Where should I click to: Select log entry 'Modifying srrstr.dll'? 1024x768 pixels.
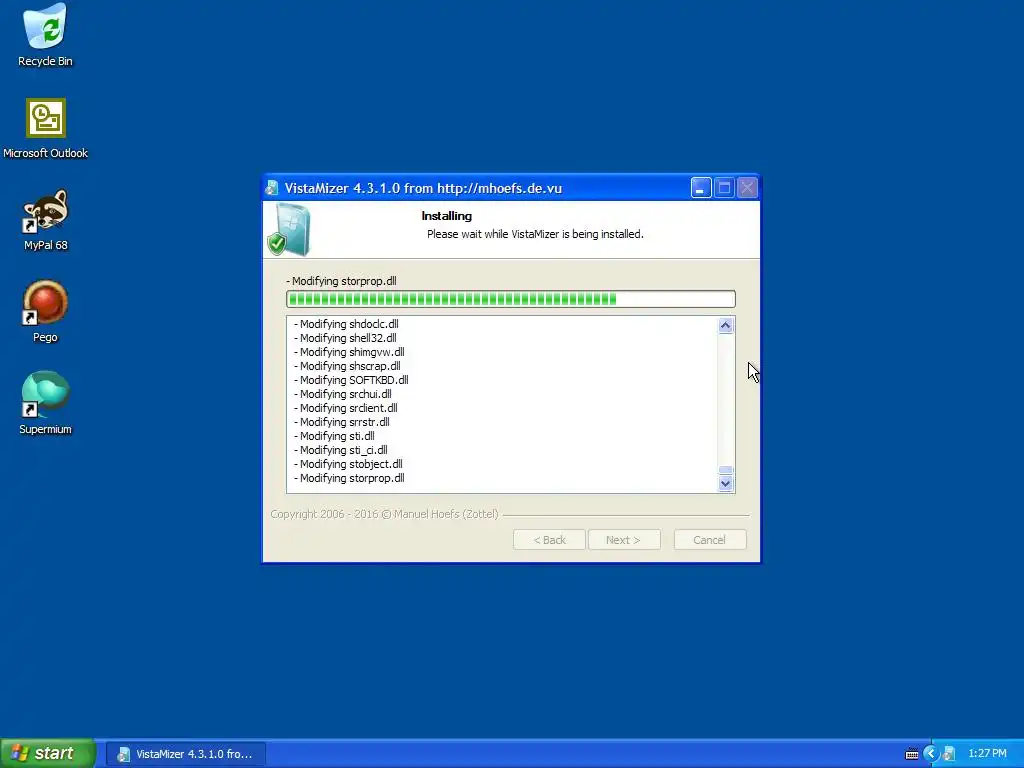(x=342, y=422)
